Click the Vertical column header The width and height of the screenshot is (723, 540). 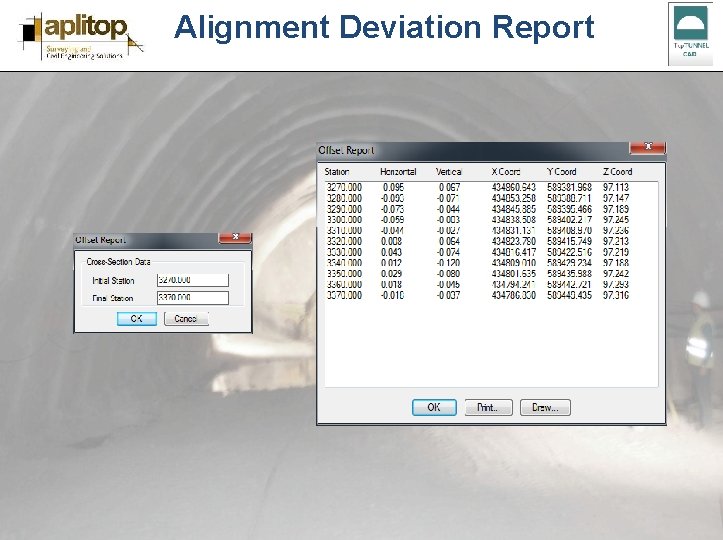449,172
